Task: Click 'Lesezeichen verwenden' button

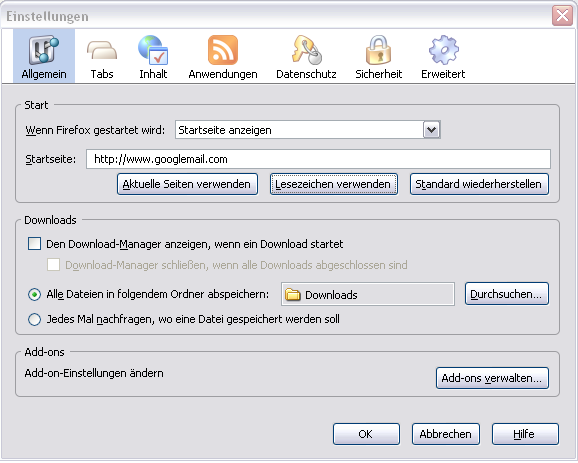Action: click(x=334, y=184)
